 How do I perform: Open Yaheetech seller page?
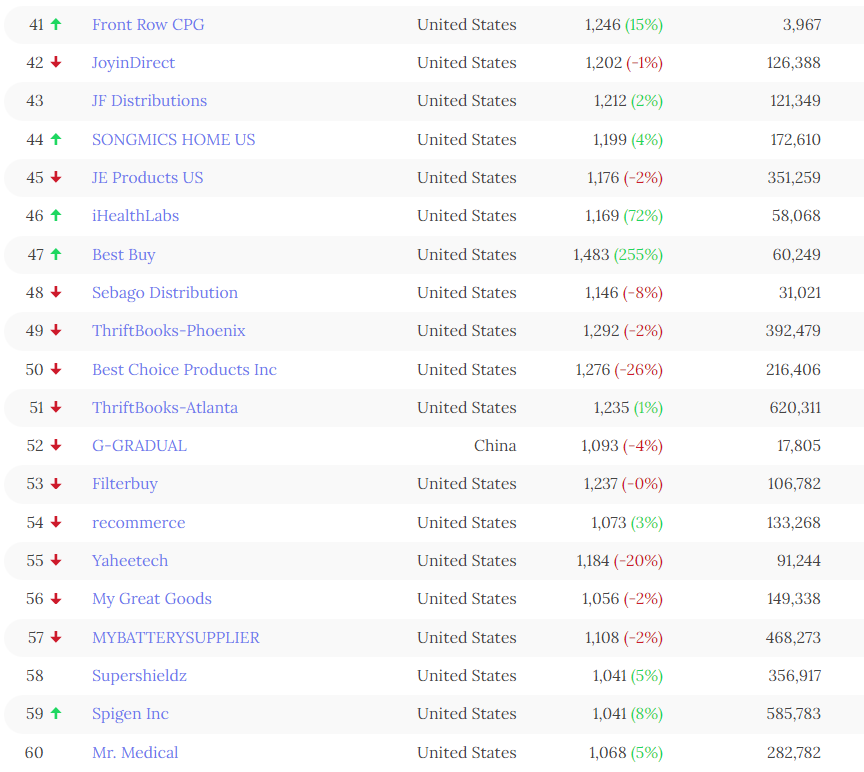[130, 560]
